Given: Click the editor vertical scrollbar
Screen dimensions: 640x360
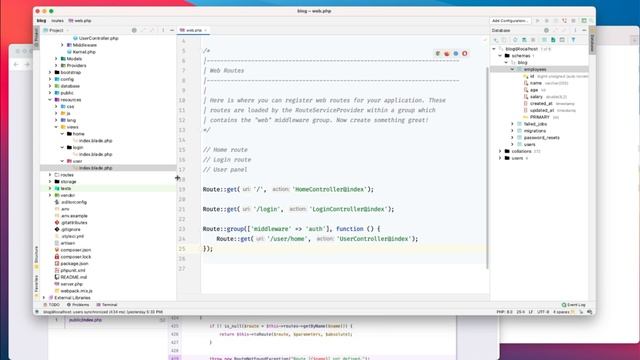Looking at the screenshot, I should tap(487, 167).
